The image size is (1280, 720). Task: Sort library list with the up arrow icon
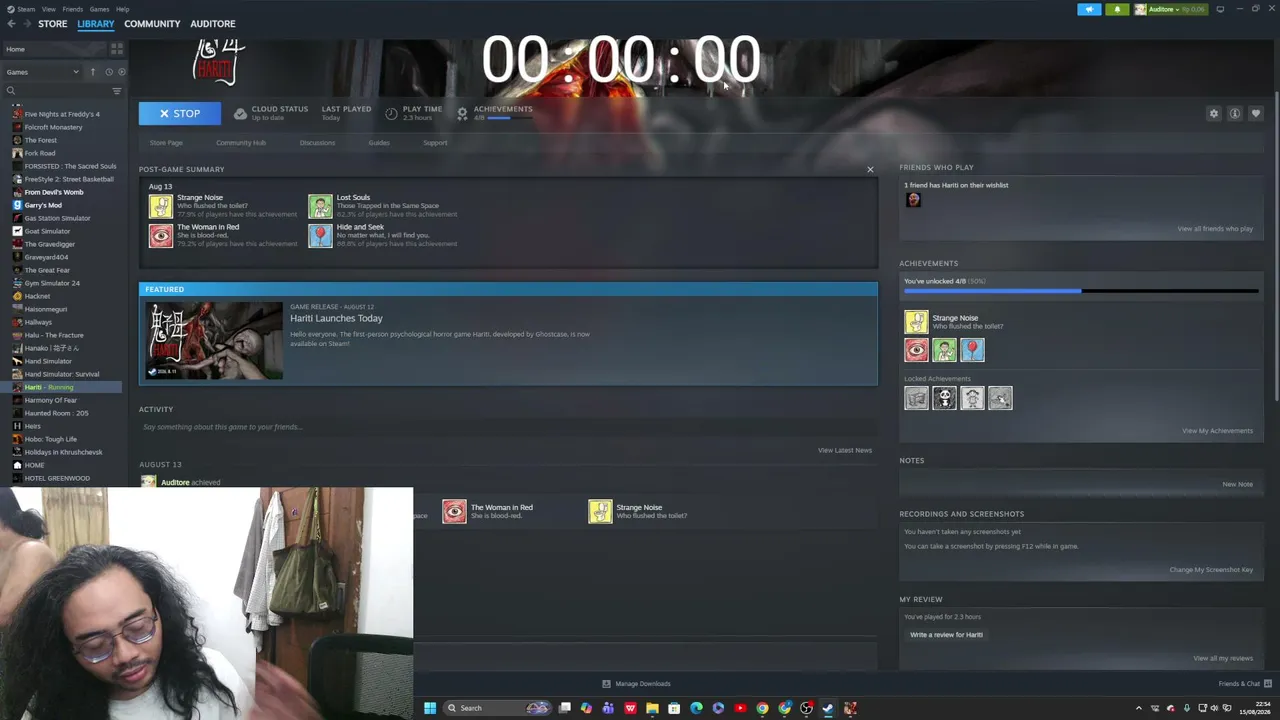[x=93, y=72]
